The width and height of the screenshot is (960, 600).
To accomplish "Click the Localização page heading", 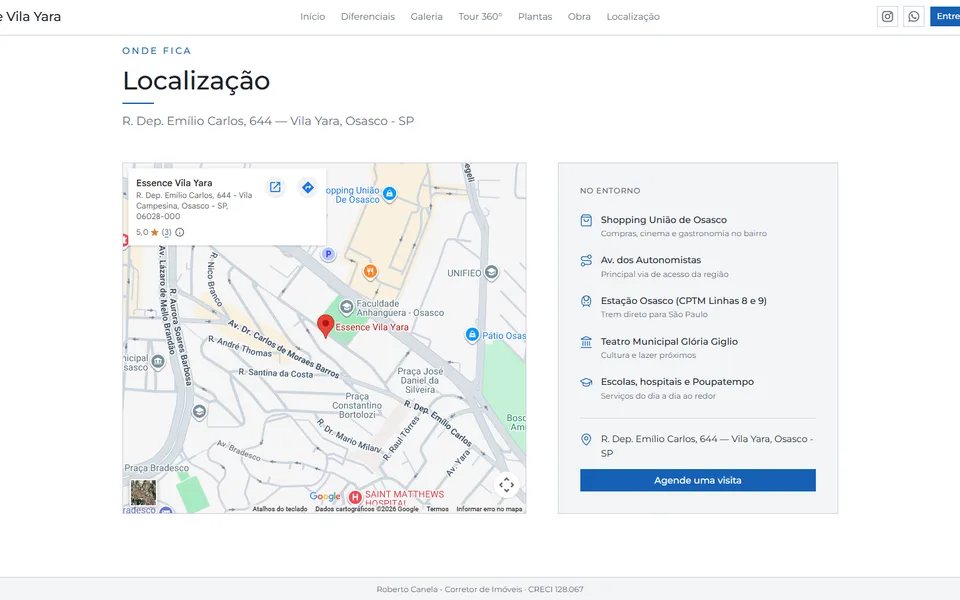I will click(x=196, y=81).
